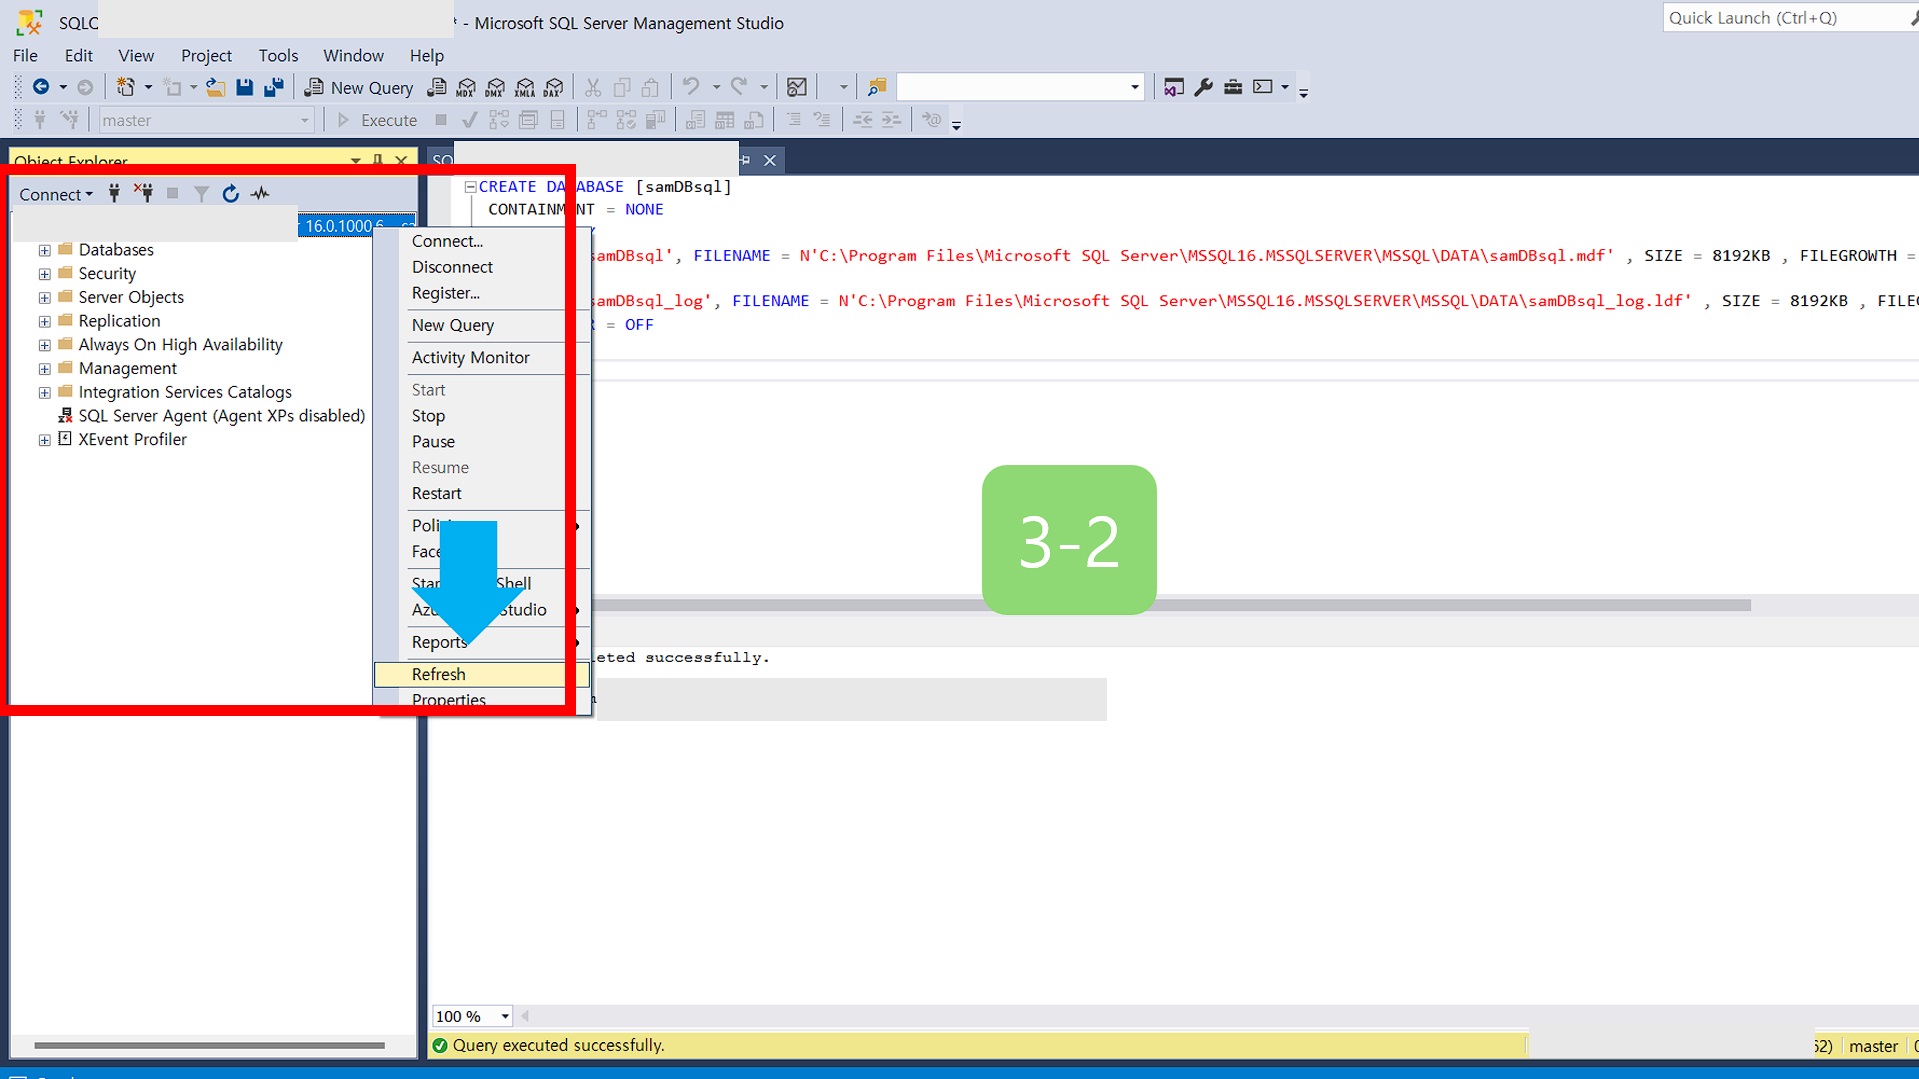Click the Object Explorer filter funnel icon
Image resolution: width=1919 pixels, height=1079 pixels.
[201, 193]
